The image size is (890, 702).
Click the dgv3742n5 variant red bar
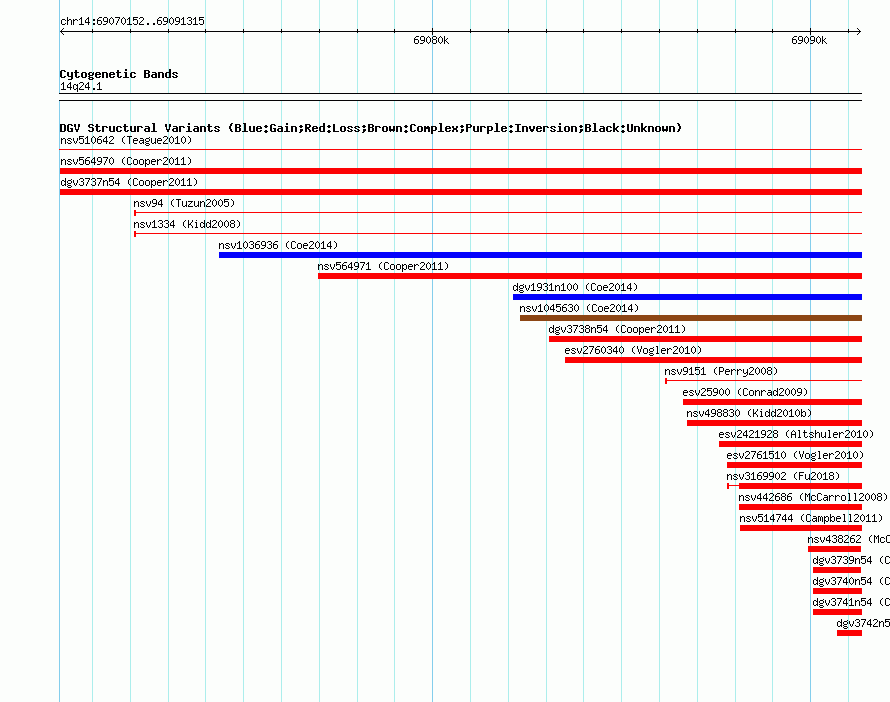pyautogui.click(x=849, y=633)
